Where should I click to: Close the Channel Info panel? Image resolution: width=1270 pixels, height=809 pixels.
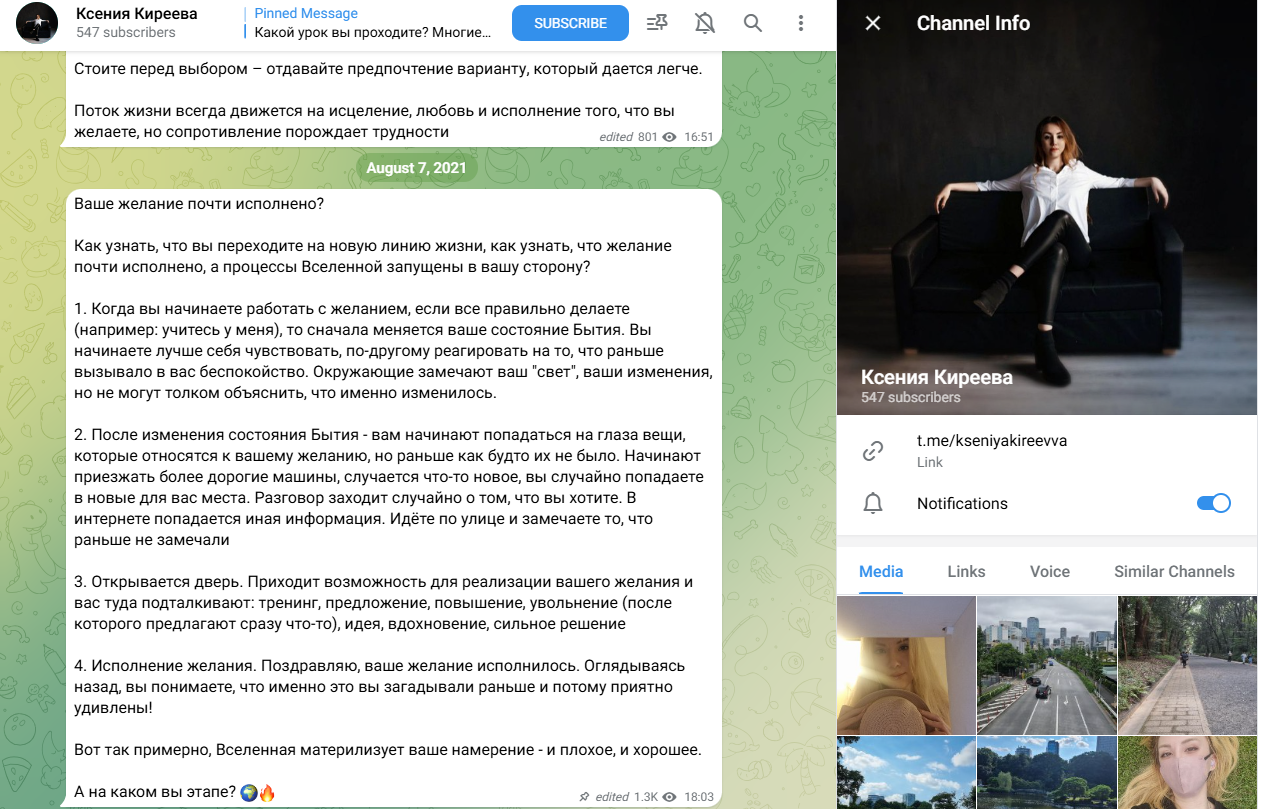(873, 23)
